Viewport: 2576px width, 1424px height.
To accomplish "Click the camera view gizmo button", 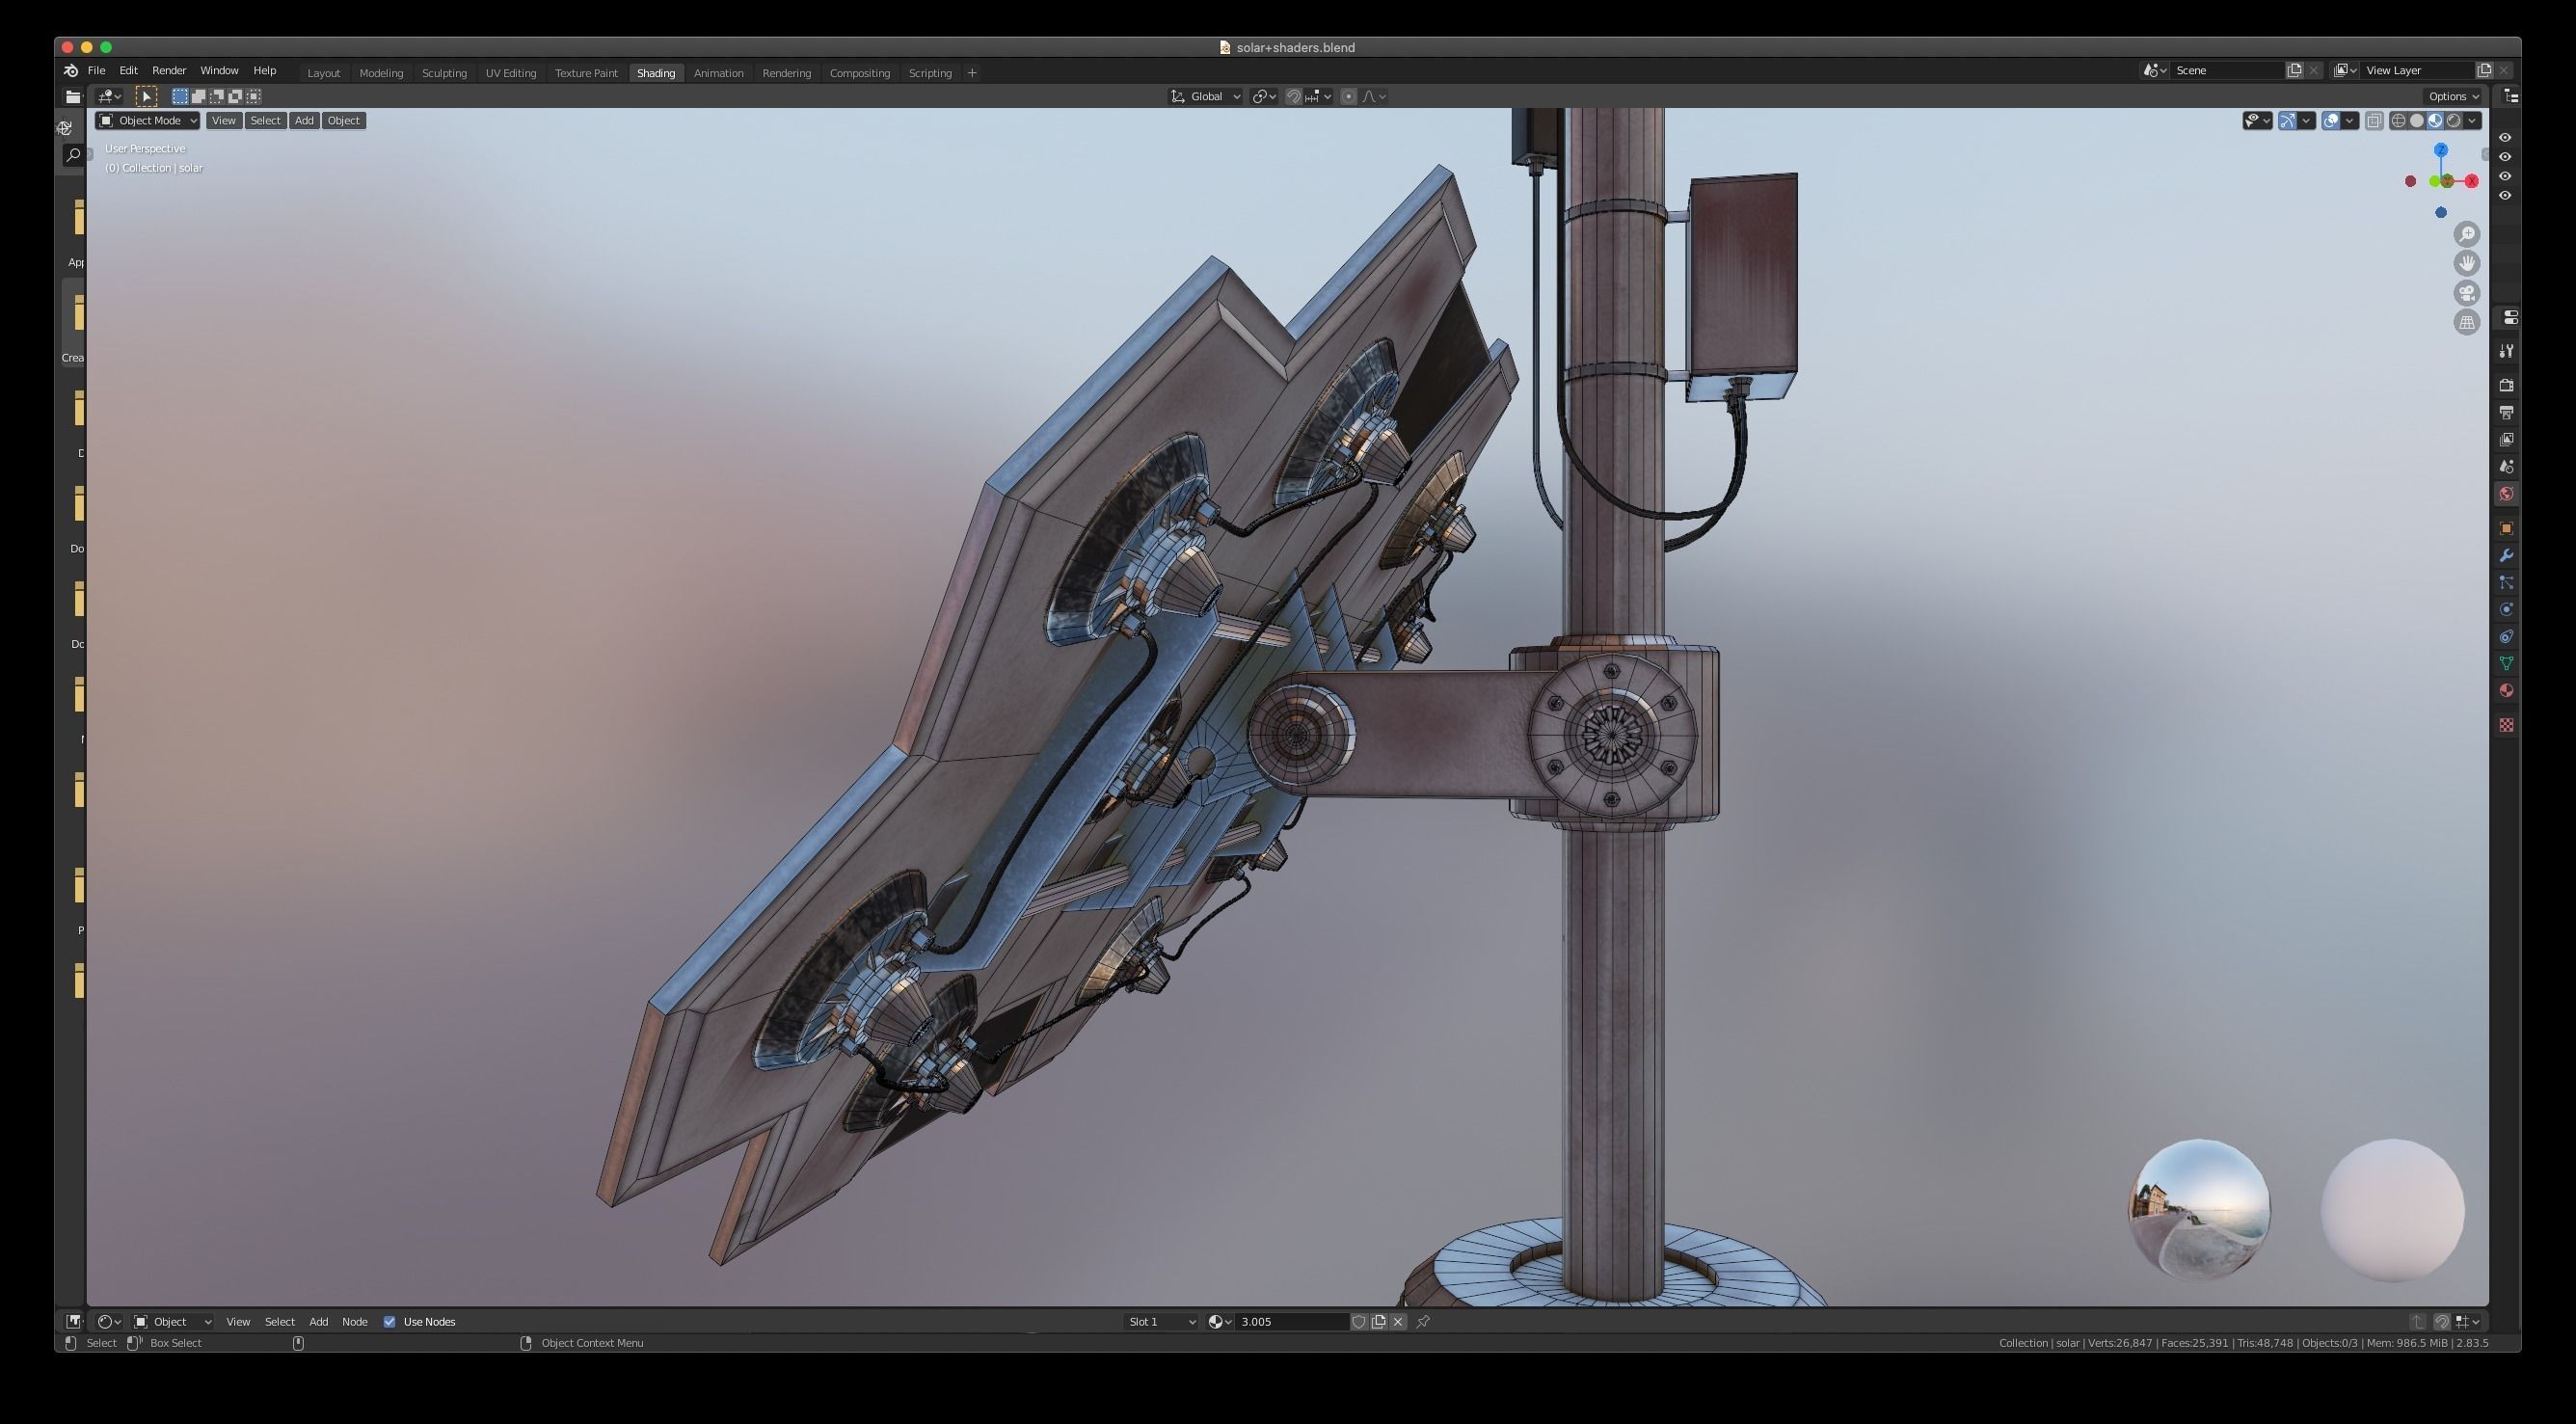I will [2467, 293].
